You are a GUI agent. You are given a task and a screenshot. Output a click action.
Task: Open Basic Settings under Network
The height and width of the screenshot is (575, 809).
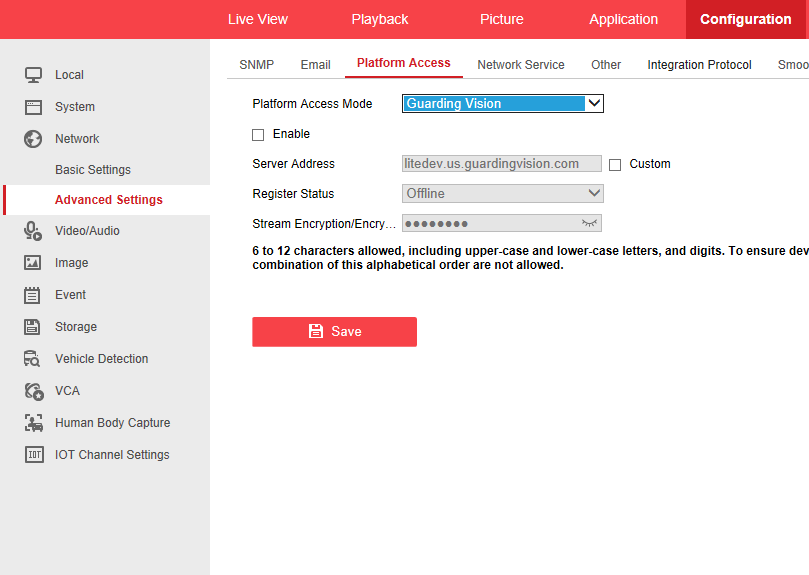click(x=93, y=170)
